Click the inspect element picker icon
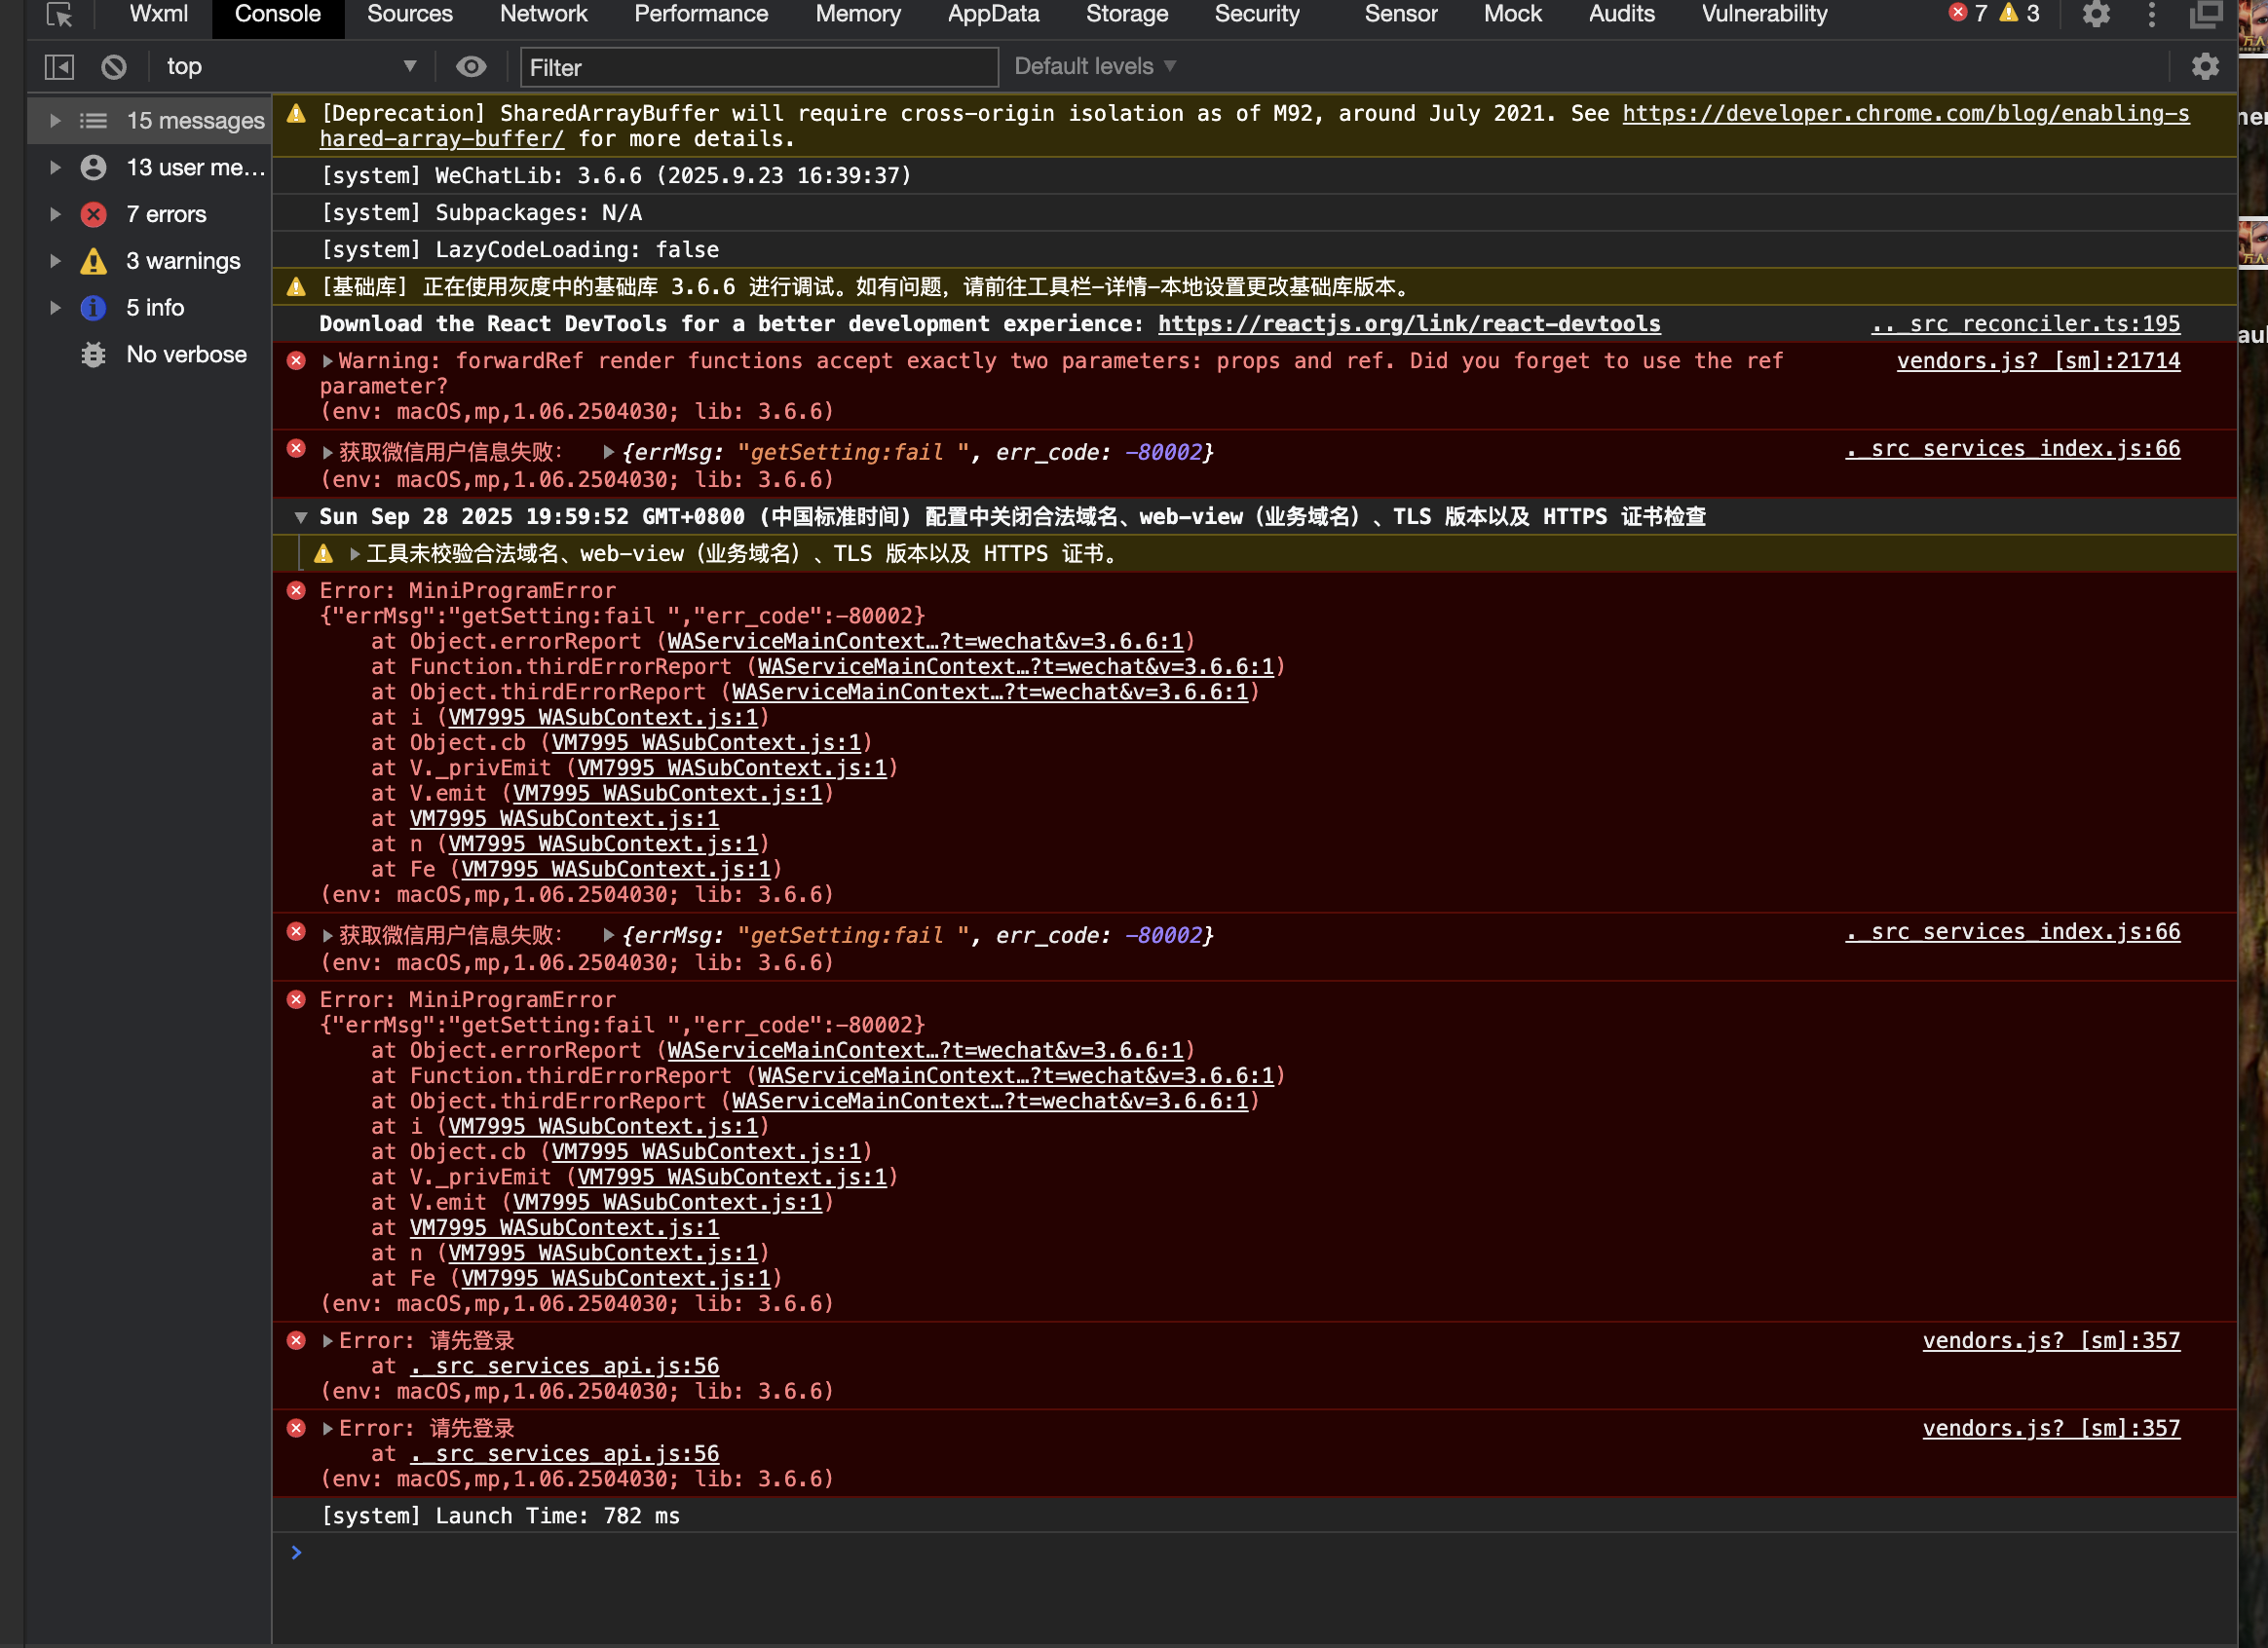Viewport: 2268px width, 1648px height. (x=59, y=15)
